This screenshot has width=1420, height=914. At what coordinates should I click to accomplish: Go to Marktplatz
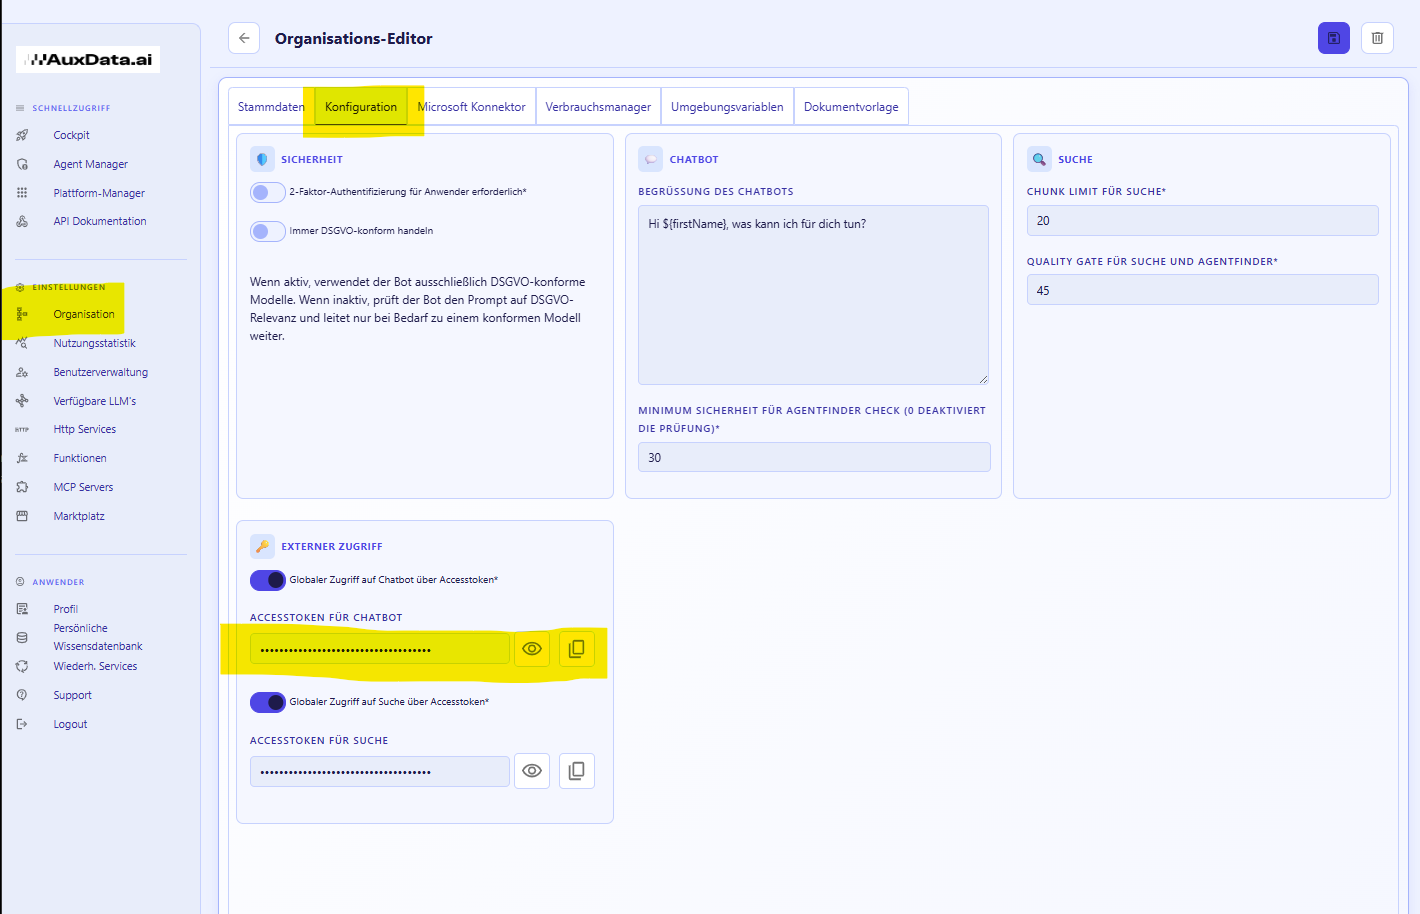(x=79, y=516)
